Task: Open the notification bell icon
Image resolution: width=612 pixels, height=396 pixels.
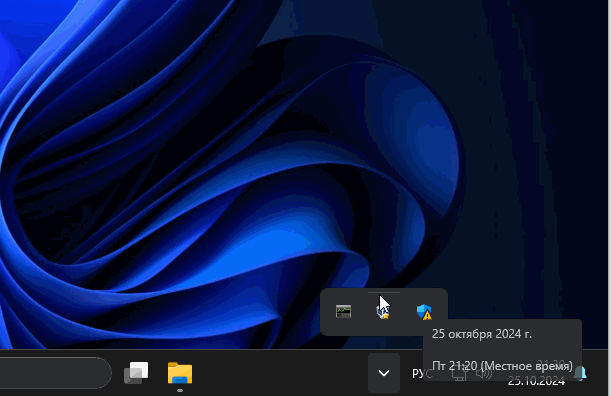Action: click(580, 373)
